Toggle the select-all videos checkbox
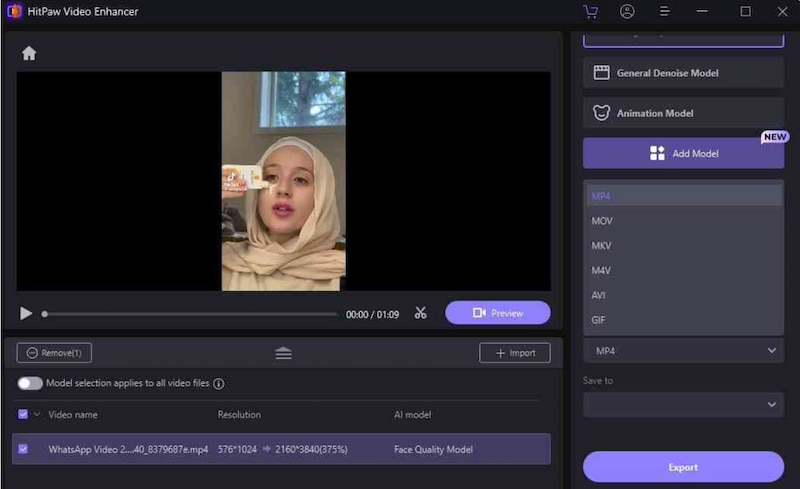Screen dimensions: 800x489 pyautogui.click(x=23, y=414)
